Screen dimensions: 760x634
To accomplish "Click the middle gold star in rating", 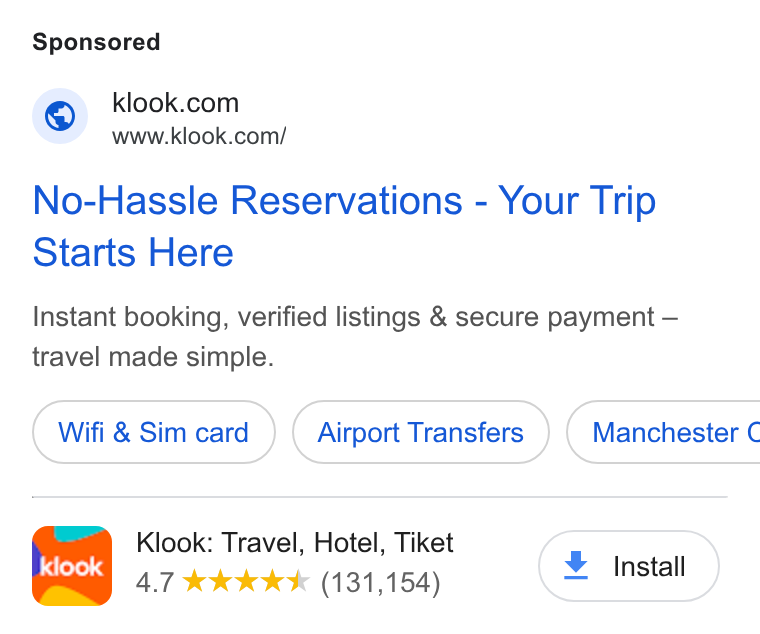I will click(x=247, y=581).
